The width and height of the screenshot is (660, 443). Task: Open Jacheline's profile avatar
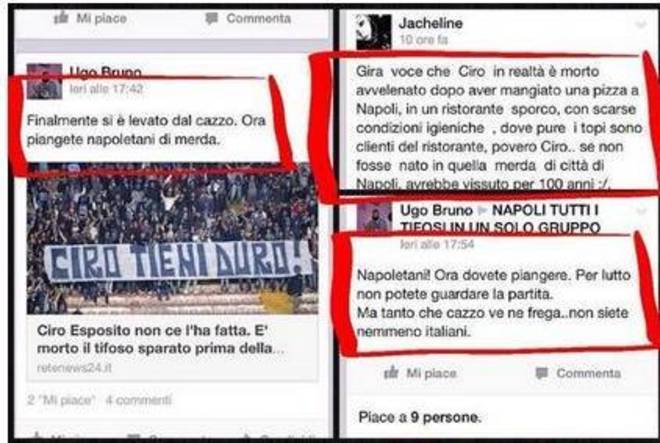(x=374, y=32)
